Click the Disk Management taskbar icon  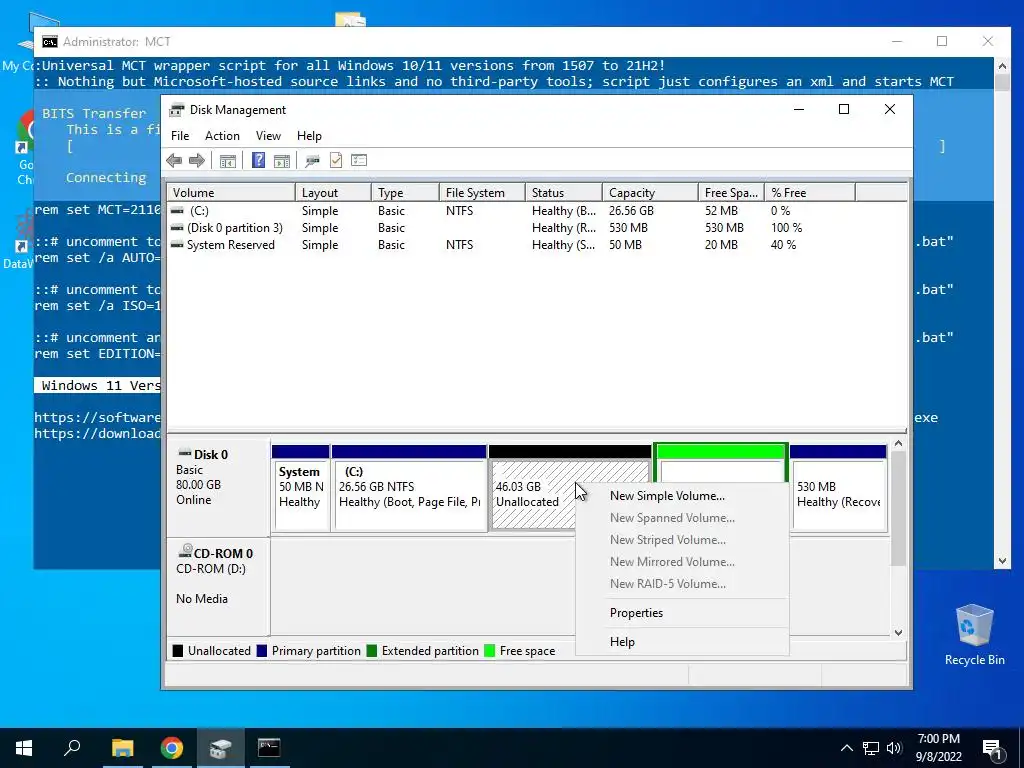click(221, 748)
